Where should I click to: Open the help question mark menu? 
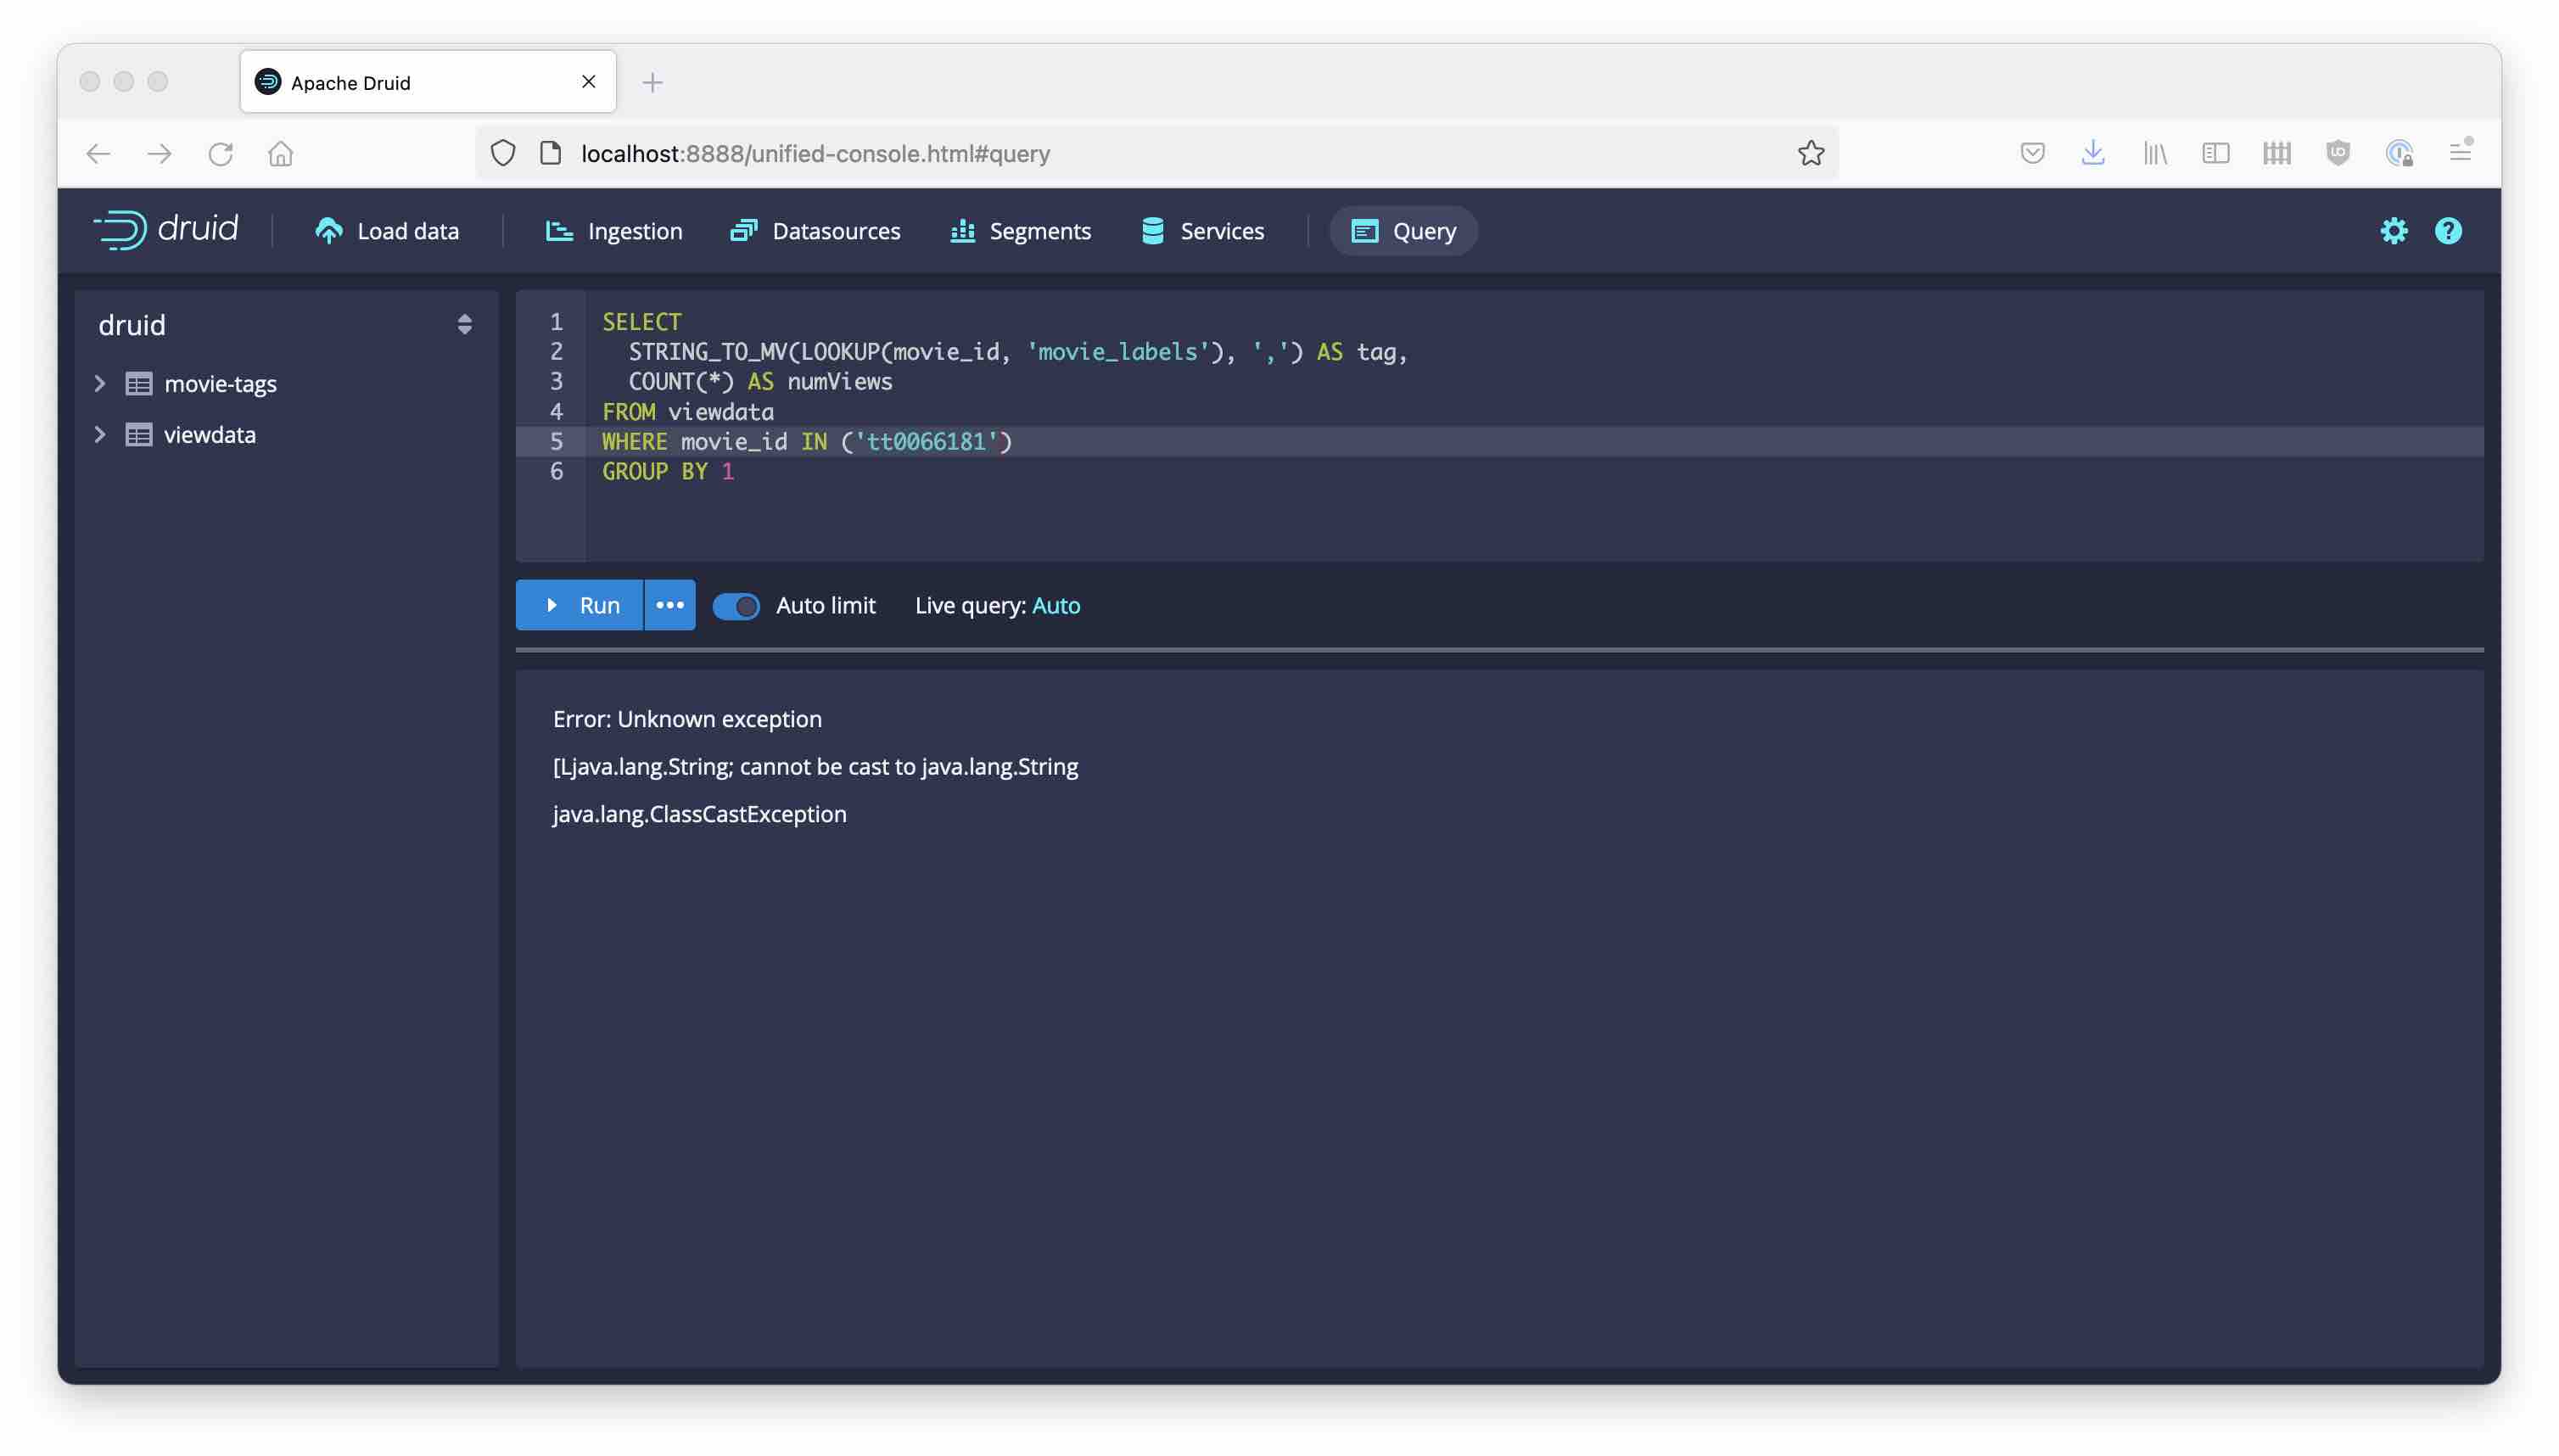[2447, 231]
